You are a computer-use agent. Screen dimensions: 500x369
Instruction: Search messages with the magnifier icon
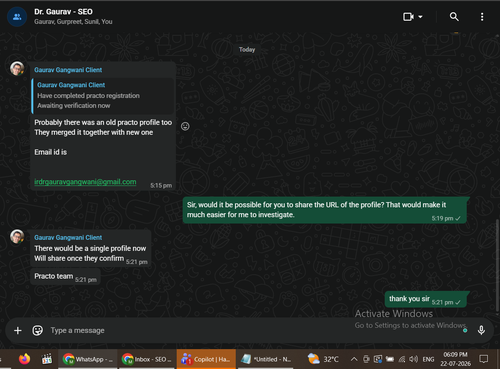[454, 17]
